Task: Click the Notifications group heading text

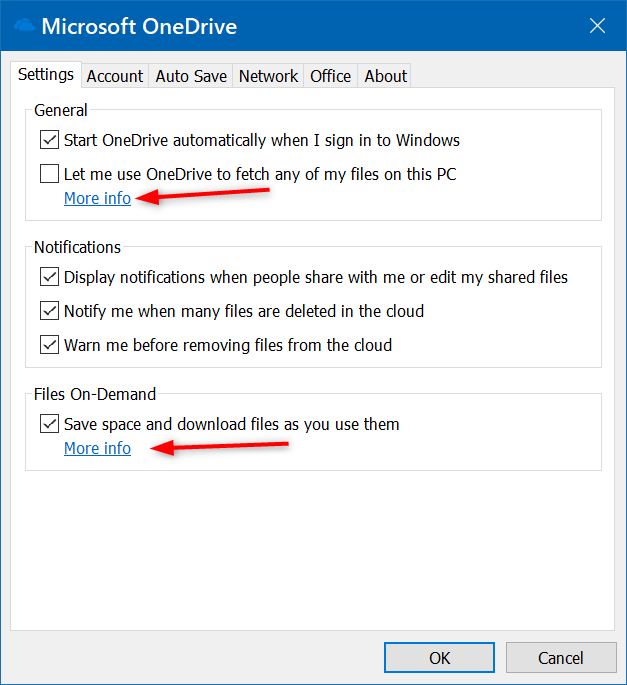Action: [77, 247]
